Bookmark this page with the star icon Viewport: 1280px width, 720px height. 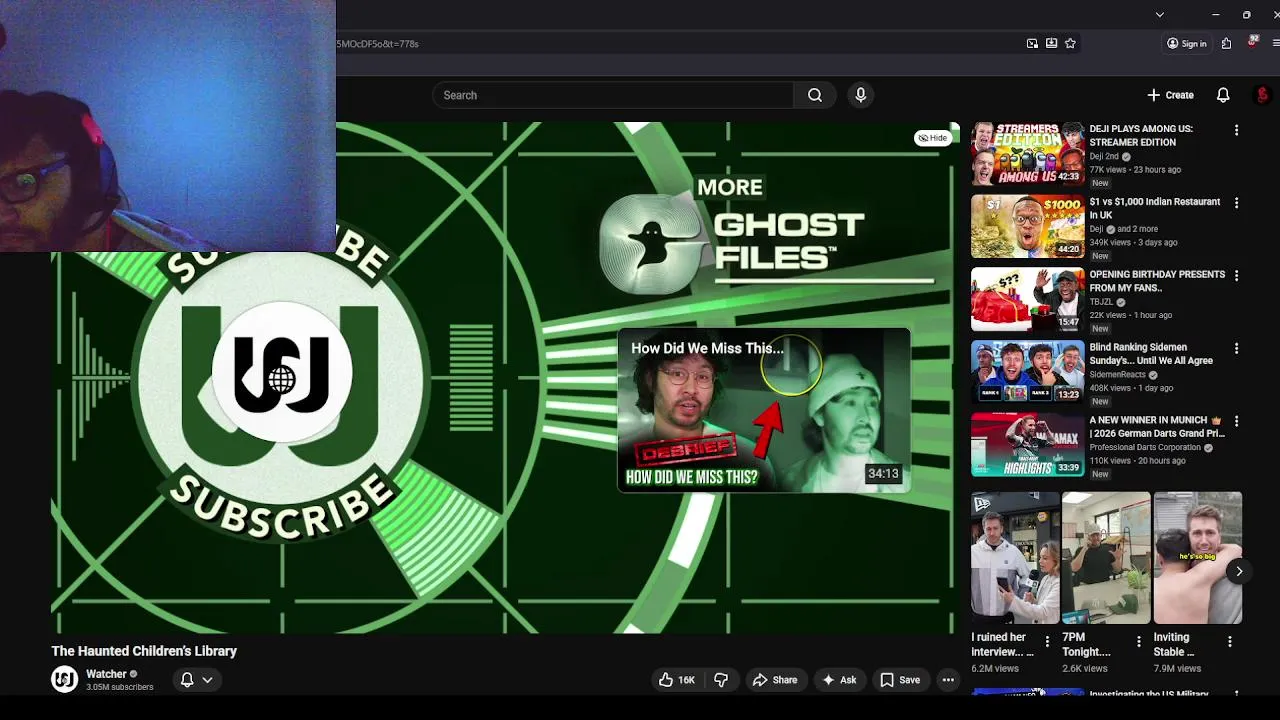coord(1070,43)
